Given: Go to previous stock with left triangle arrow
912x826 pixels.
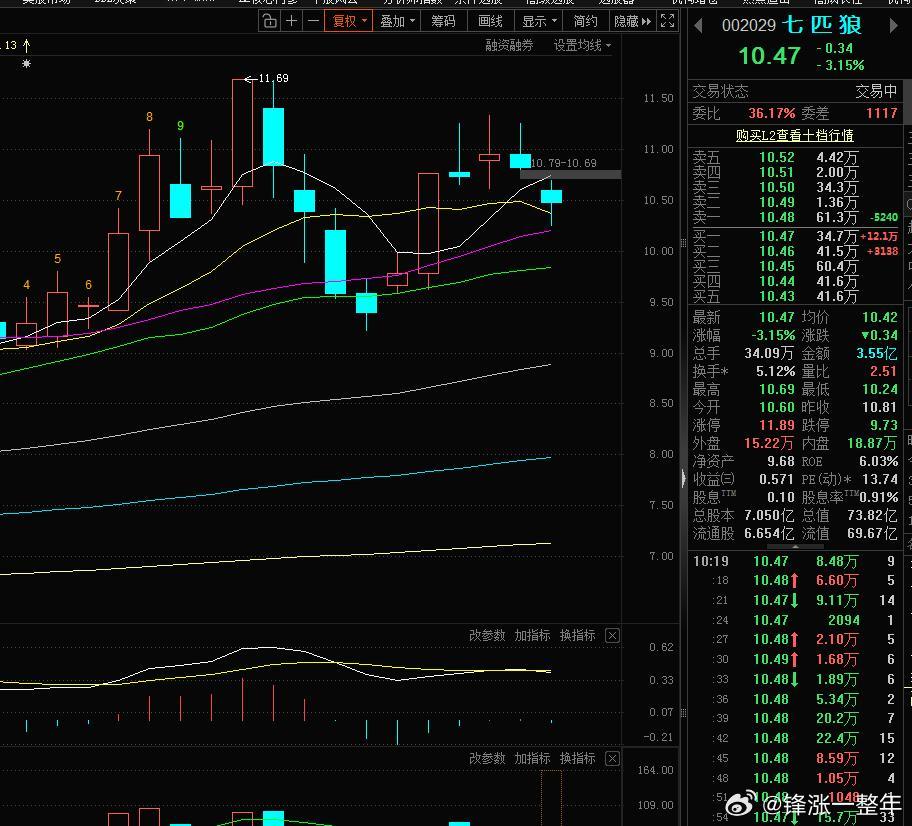Looking at the screenshot, I should tap(699, 26).
